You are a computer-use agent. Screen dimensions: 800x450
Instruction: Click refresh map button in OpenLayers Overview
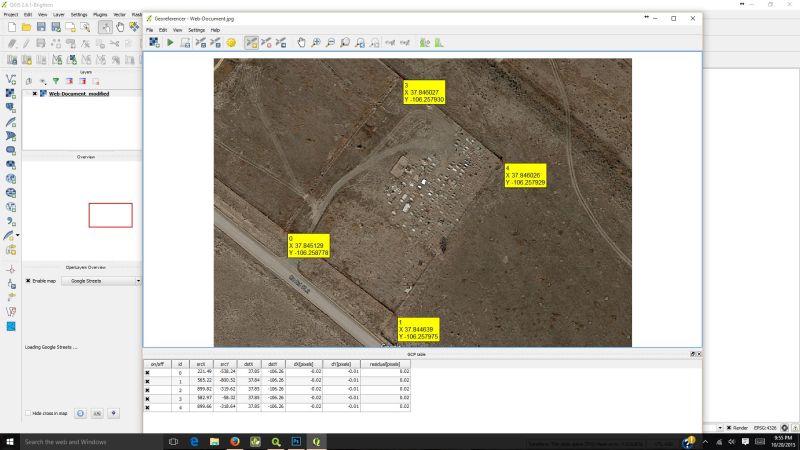click(x=80, y=413)
